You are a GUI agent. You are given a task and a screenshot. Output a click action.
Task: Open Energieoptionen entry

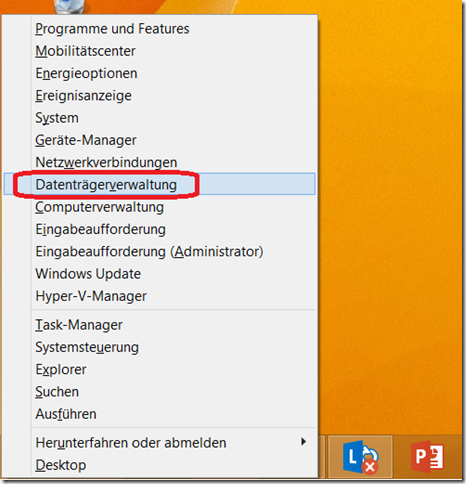tap(159, 73)
